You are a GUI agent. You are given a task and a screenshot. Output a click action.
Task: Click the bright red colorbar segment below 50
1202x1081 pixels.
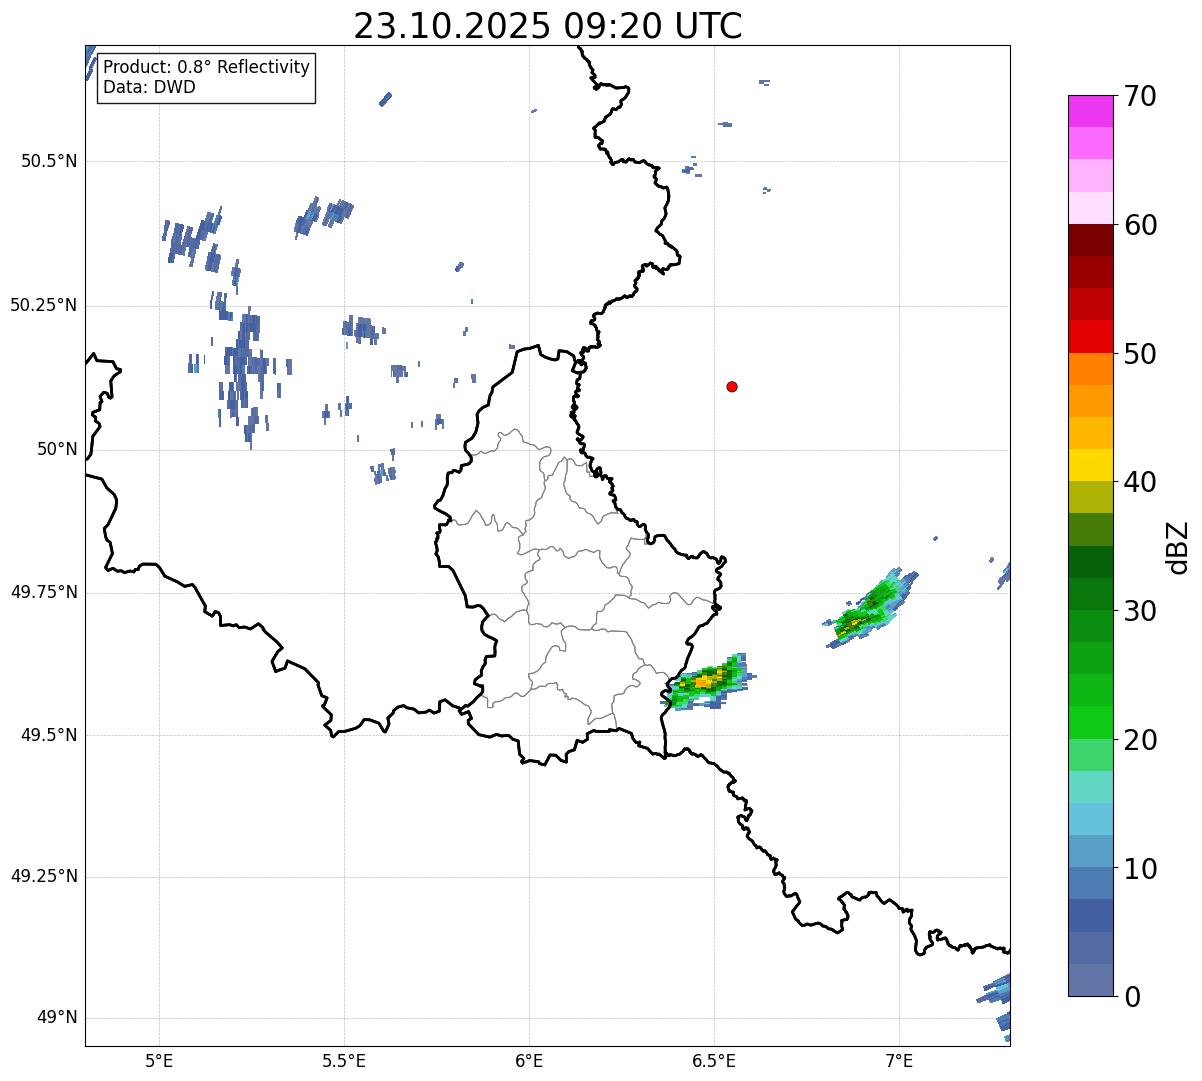click(1090, 337)
